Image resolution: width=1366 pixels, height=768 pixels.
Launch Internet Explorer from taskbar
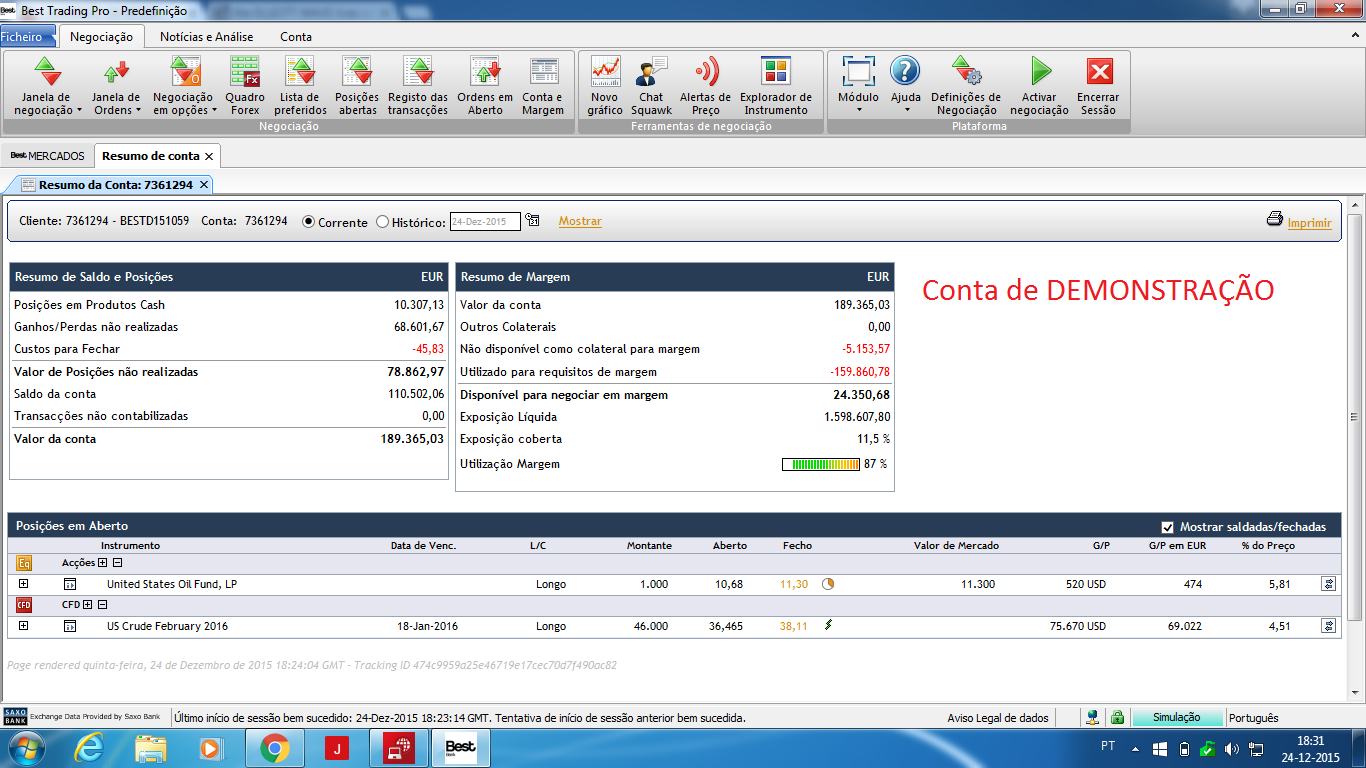[89, 747]
